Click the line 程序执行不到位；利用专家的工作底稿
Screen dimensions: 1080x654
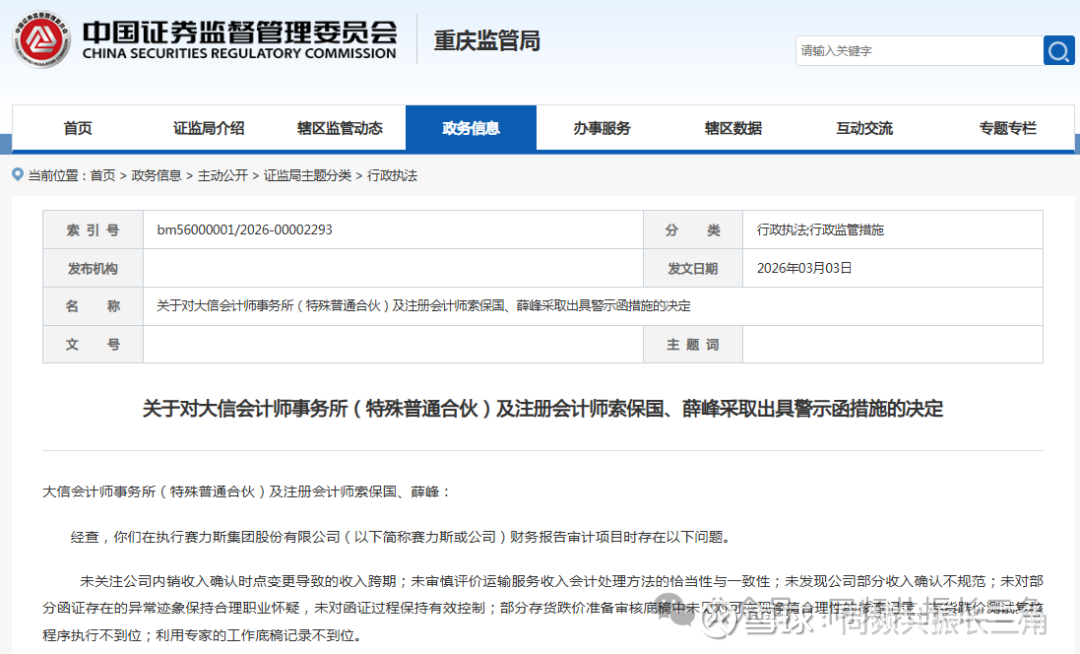tap(202, 635)
